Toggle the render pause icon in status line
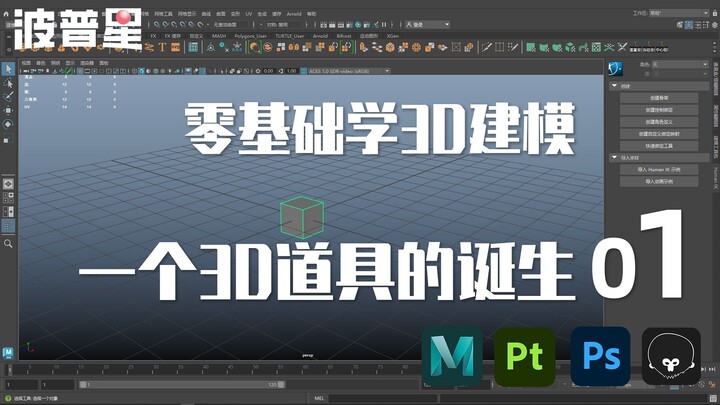This screenshot has height=405, width=720. (x=384, y=24)
